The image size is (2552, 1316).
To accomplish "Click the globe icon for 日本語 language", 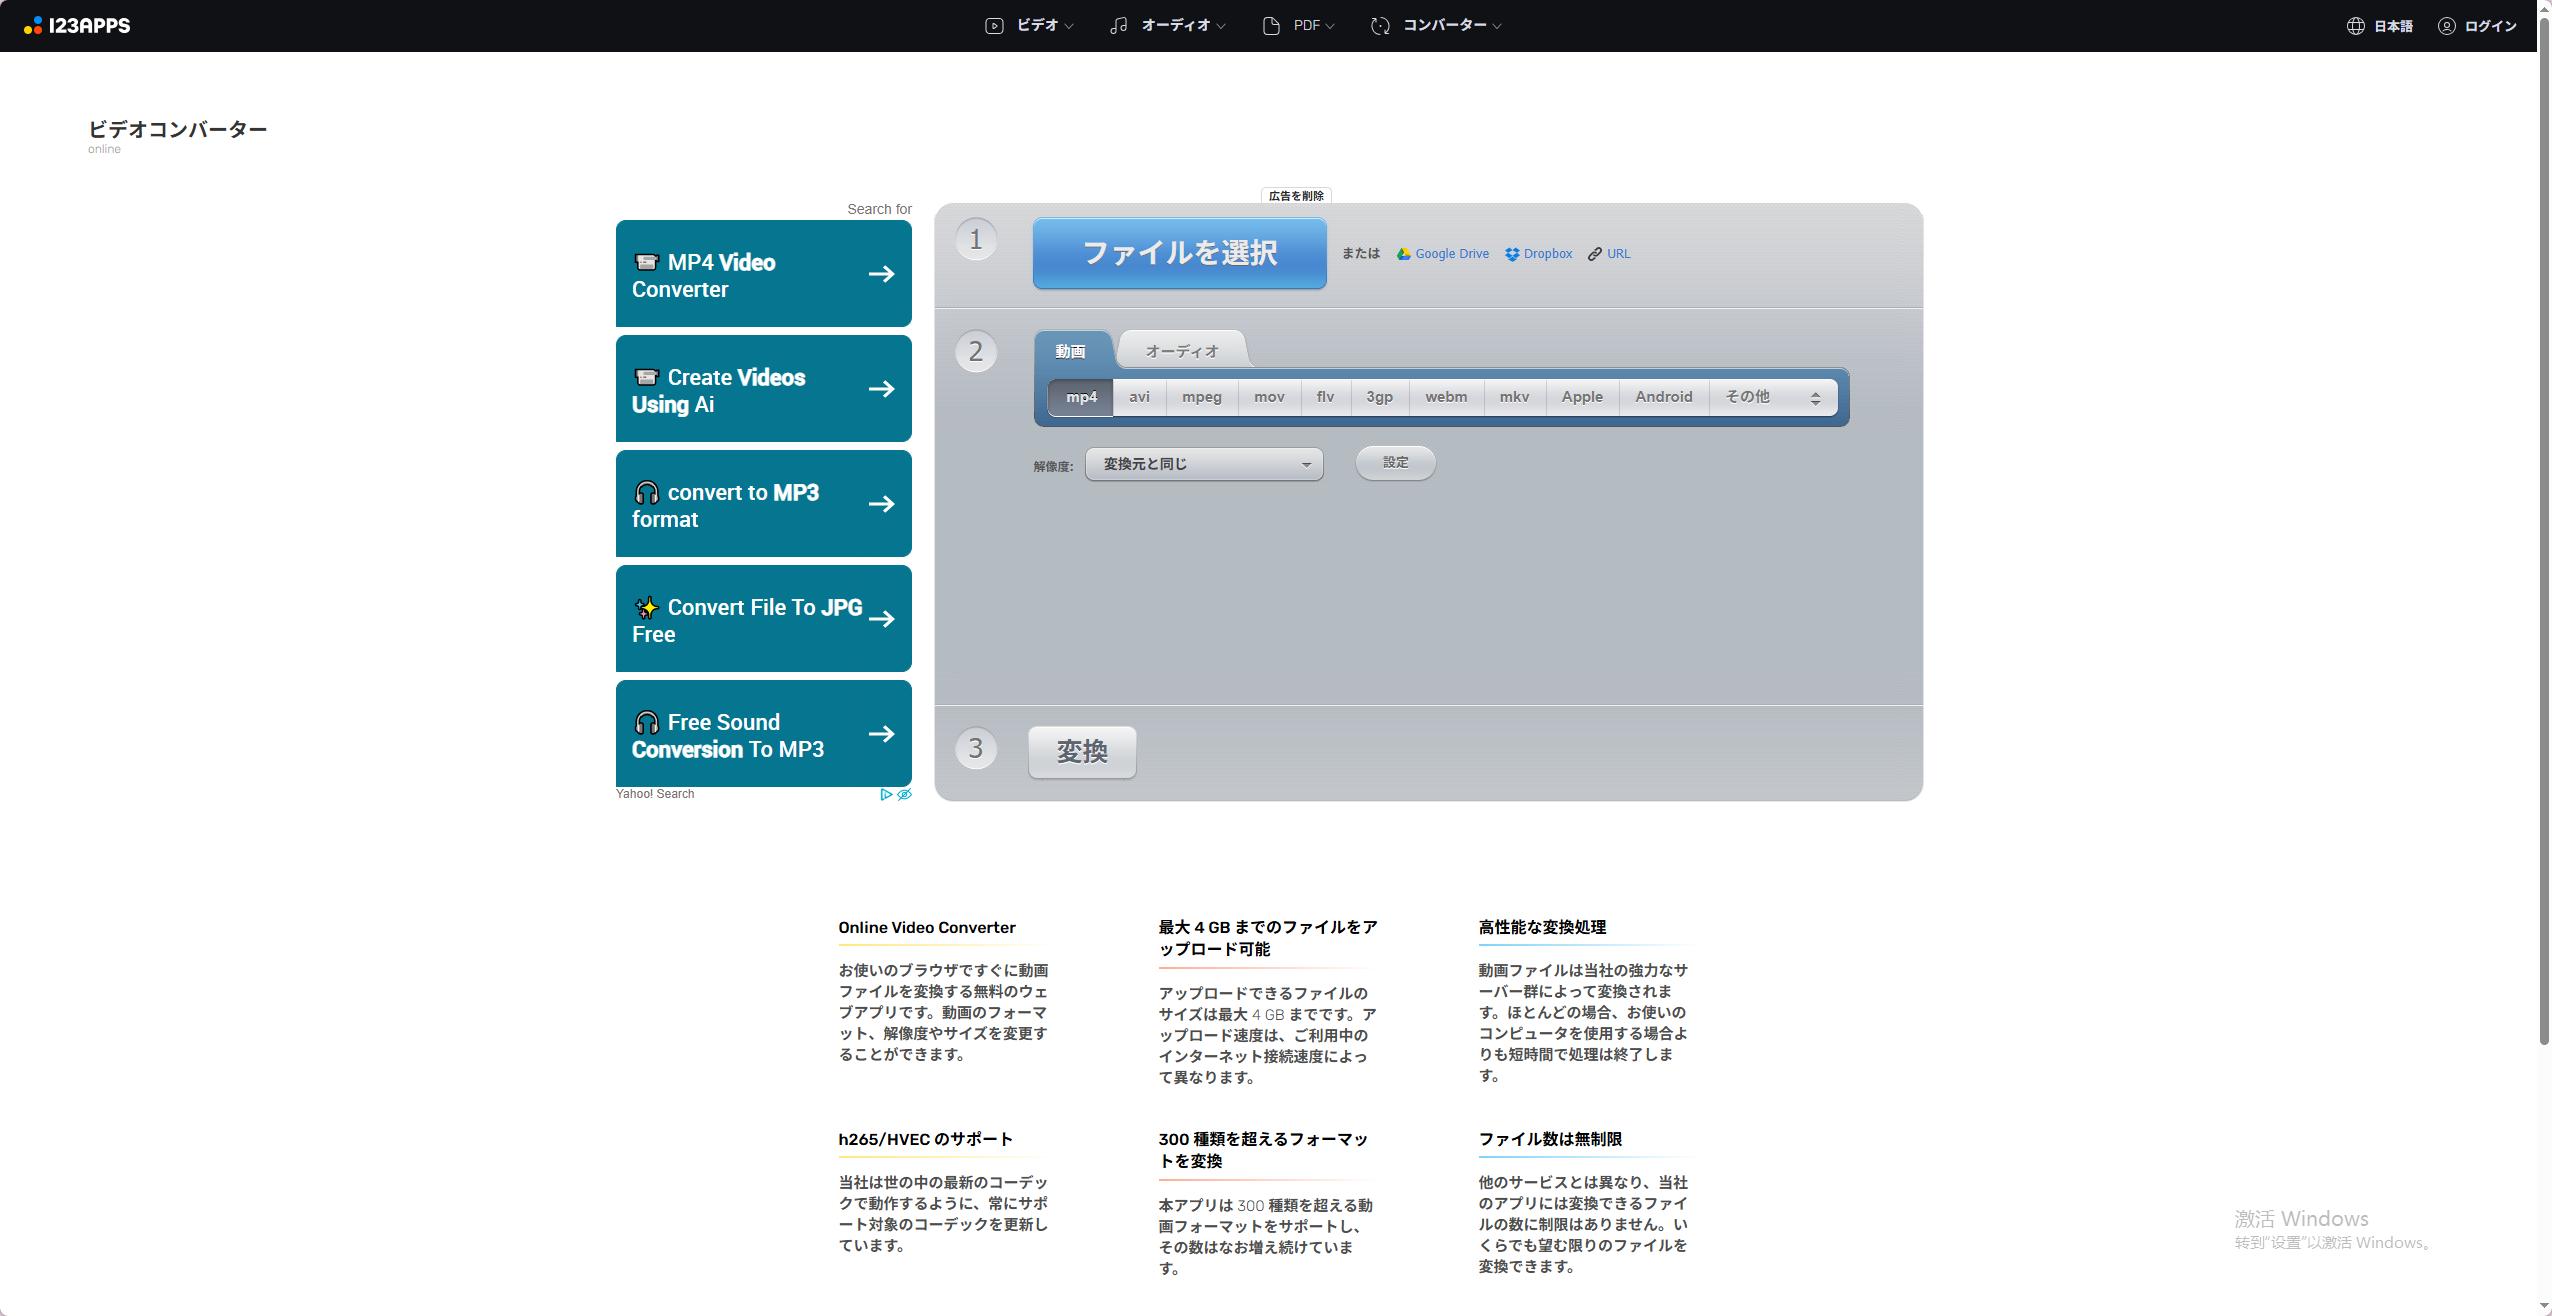I will click(x=2356, y=25).
